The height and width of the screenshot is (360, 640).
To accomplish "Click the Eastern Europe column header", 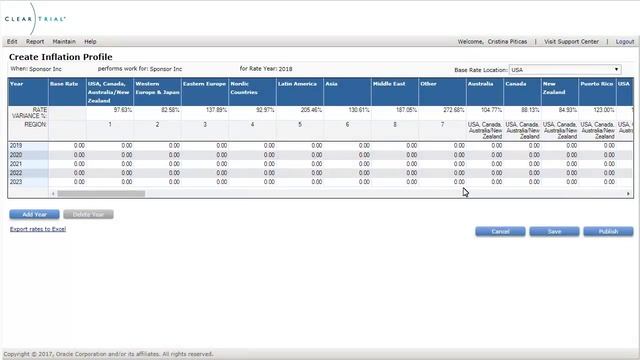I will (205, 92).
